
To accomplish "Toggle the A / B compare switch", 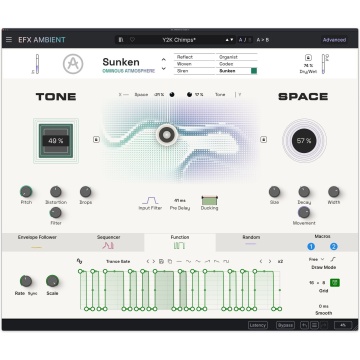I will pyautogui.click(x=245, y=40).
